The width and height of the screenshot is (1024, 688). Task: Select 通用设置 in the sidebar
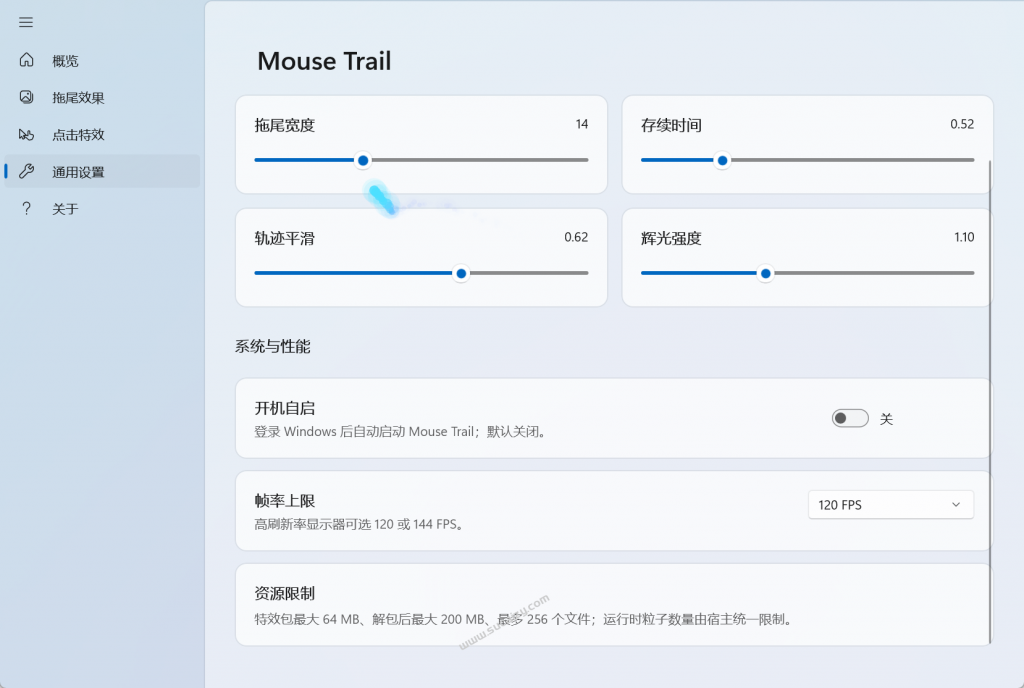point(102,172)
